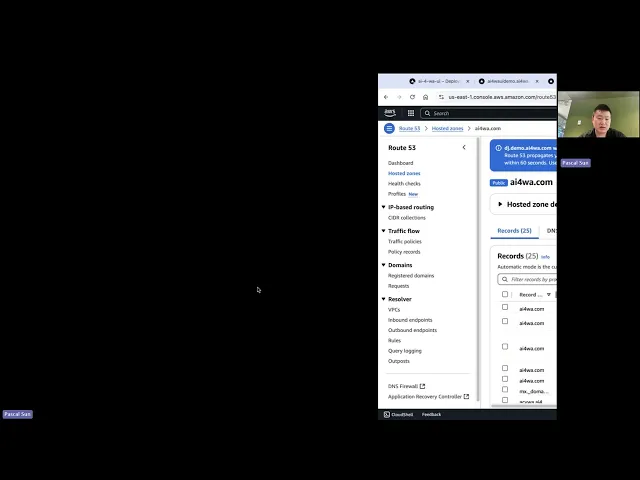The width and height of the screenshot is (640, 480).
Task: Tick checkbox of fourth ai4wa.com record
Action: (x=505, y=368)
